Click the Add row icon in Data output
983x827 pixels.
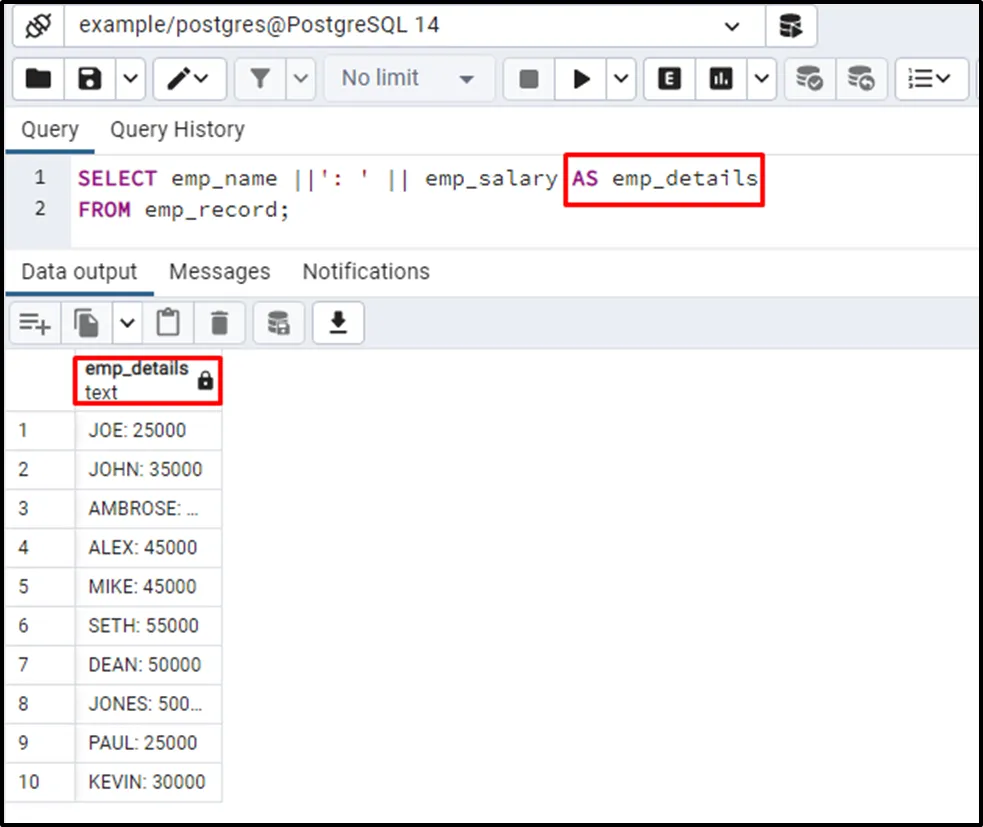click(35, 322)
